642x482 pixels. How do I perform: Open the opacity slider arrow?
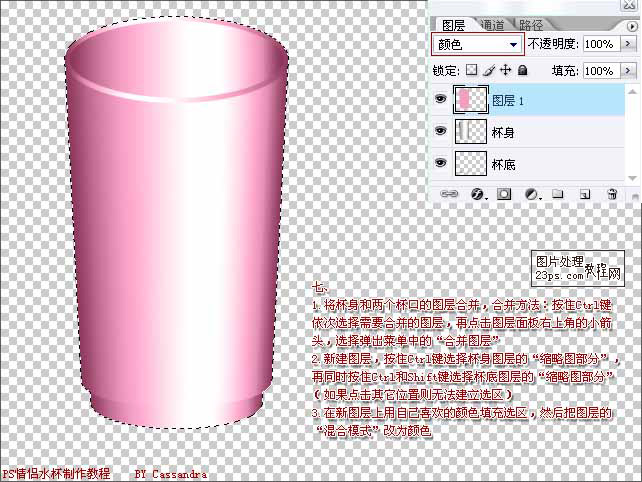click(628, 43)
